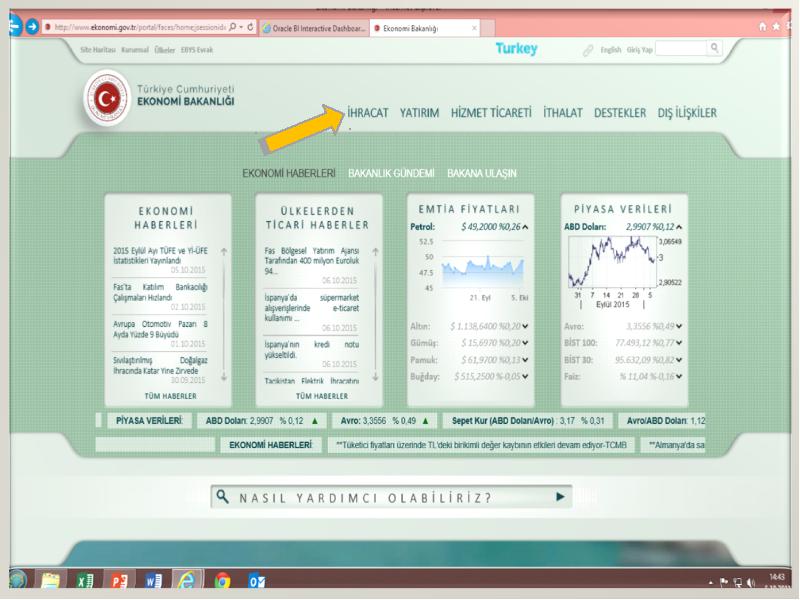The width and height of the screenshot is (800, 600).
Task: Open the HİZMET TİCARETİ menu
Action: pos(491,113)
